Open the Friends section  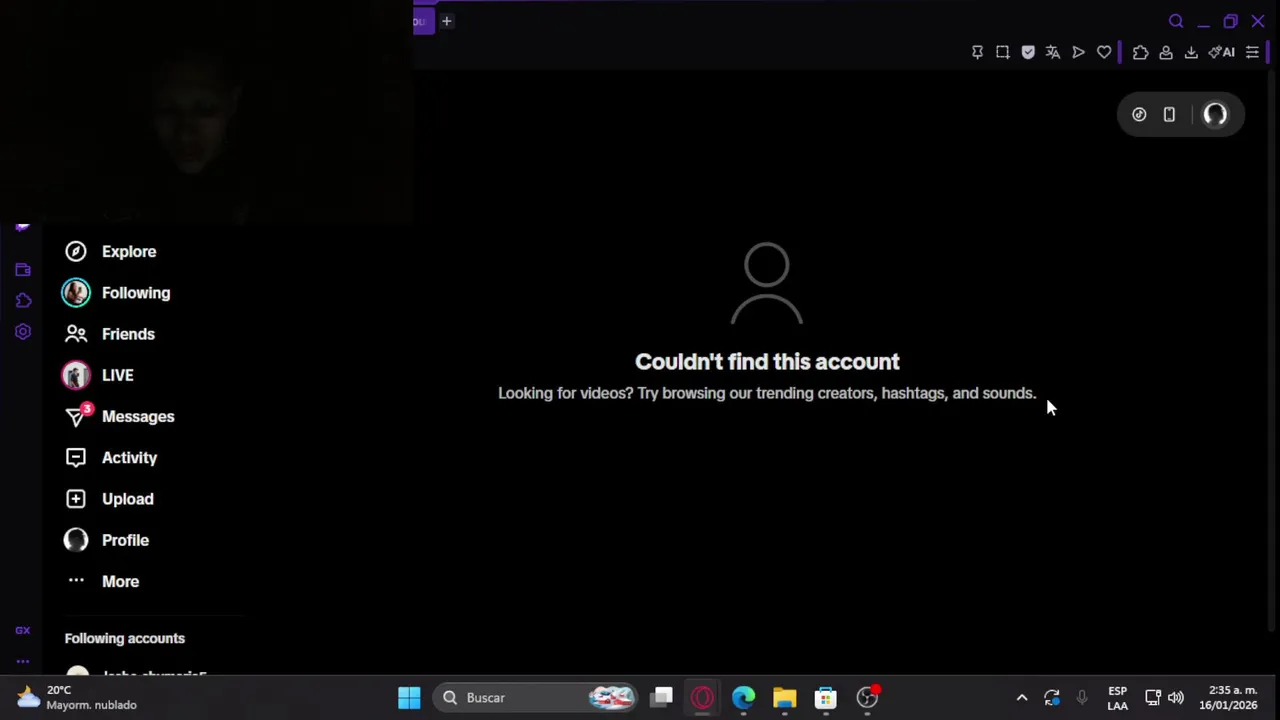pyautogui.click(x=110, y=334)
